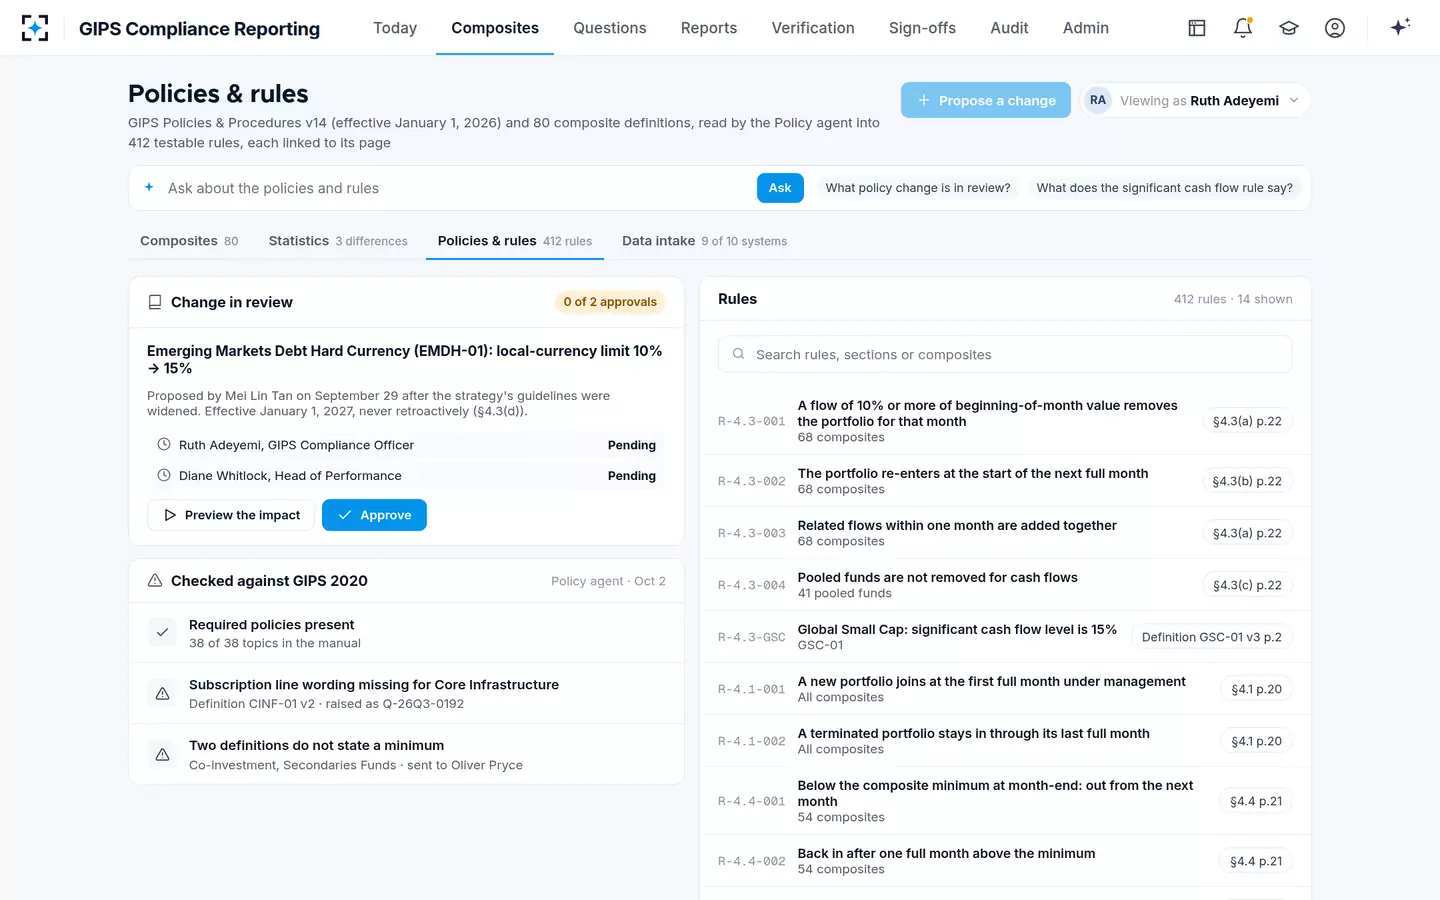The height and width of the screenshot is (900, 1440).
Task: Click the search magnifier icon in Rules
Action: (x=738, y=354)
